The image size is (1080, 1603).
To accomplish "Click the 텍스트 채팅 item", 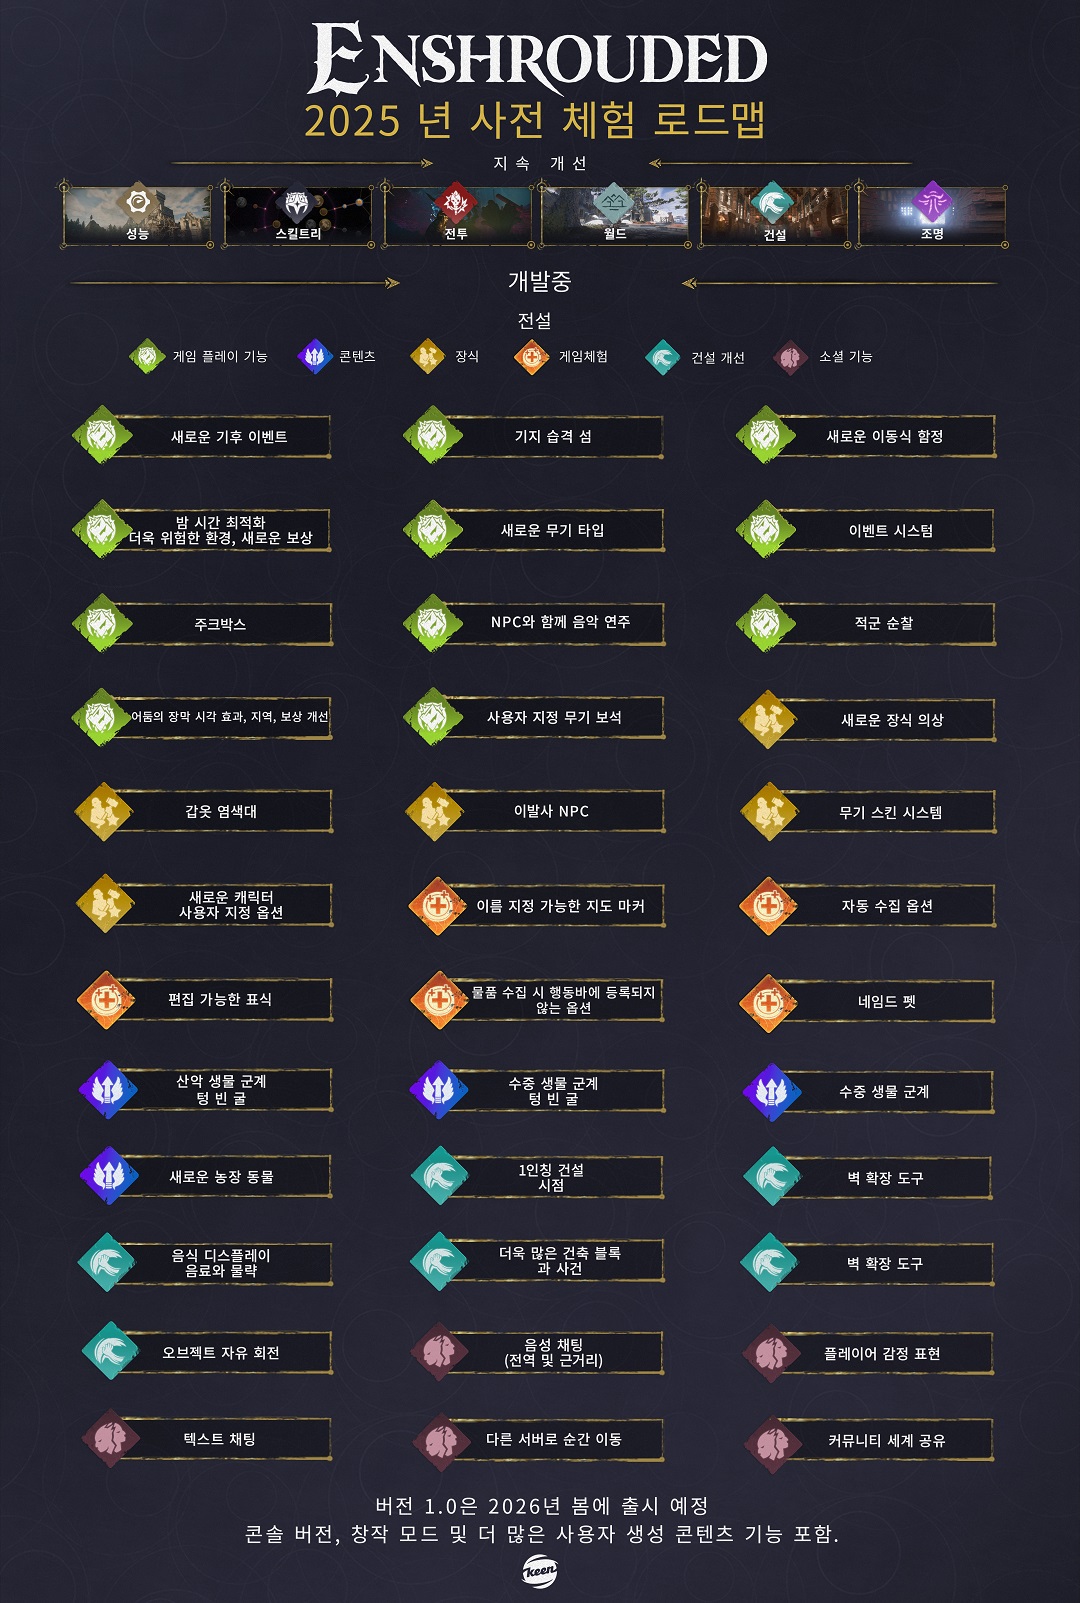I will tap(205, 1439).
